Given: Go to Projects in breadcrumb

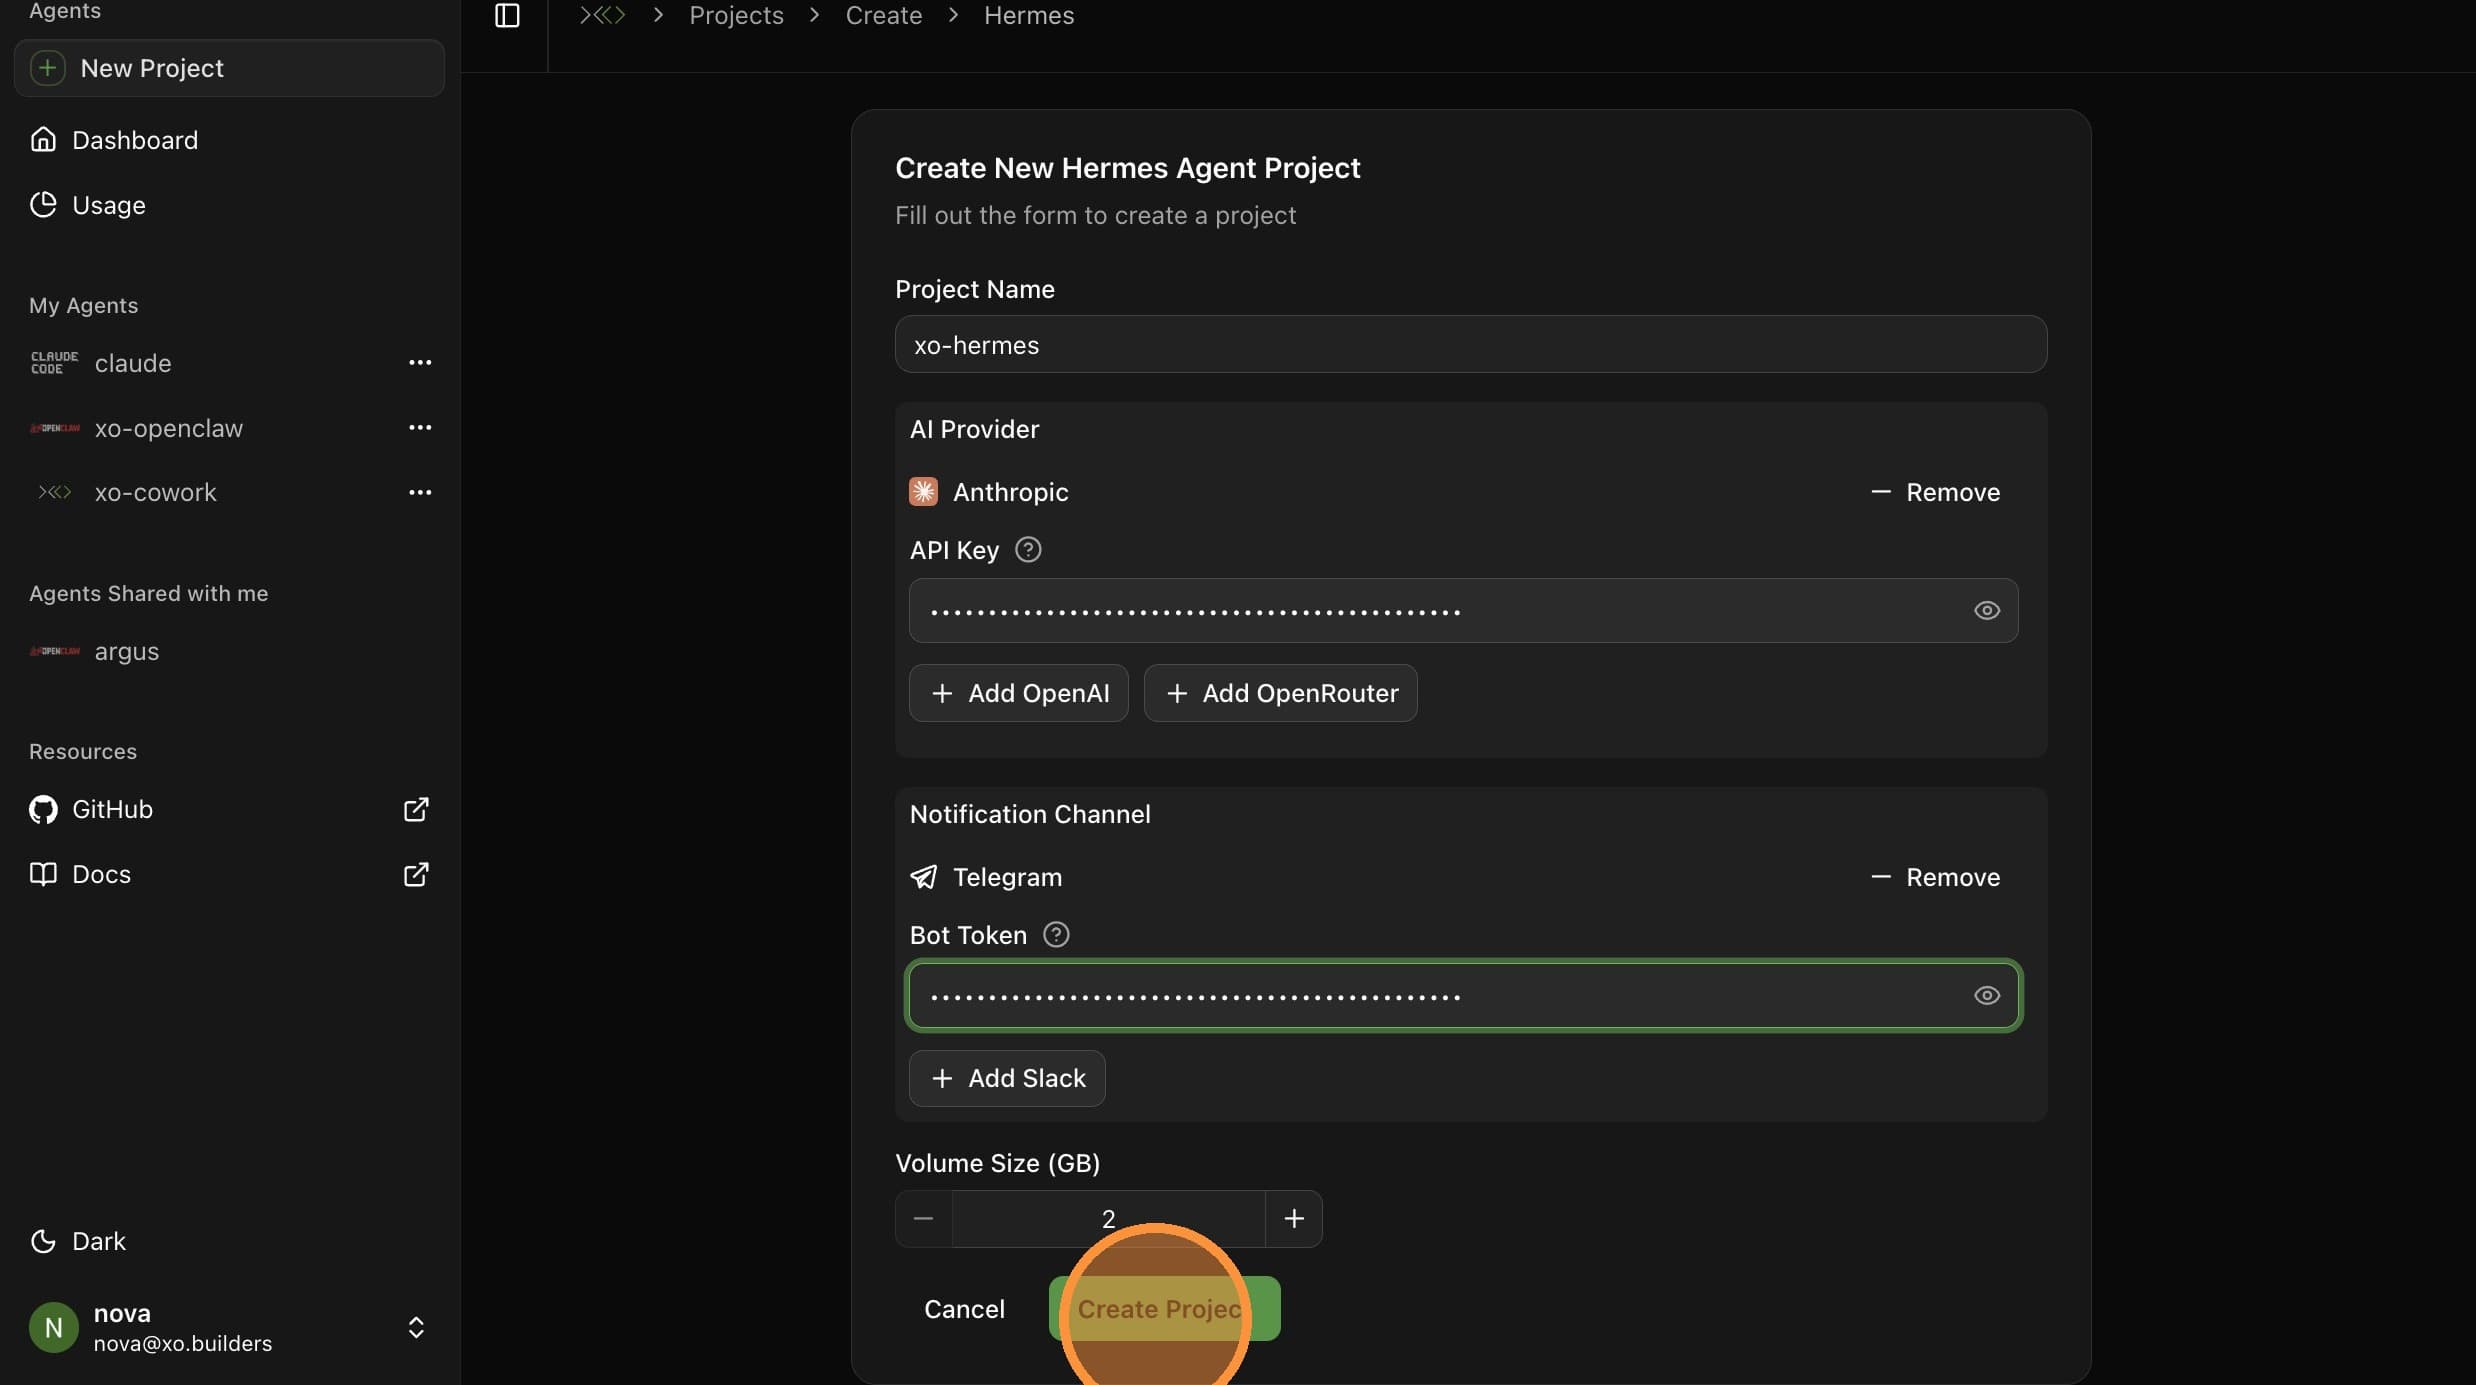Looking at the screenshot, I should point(736,15).
